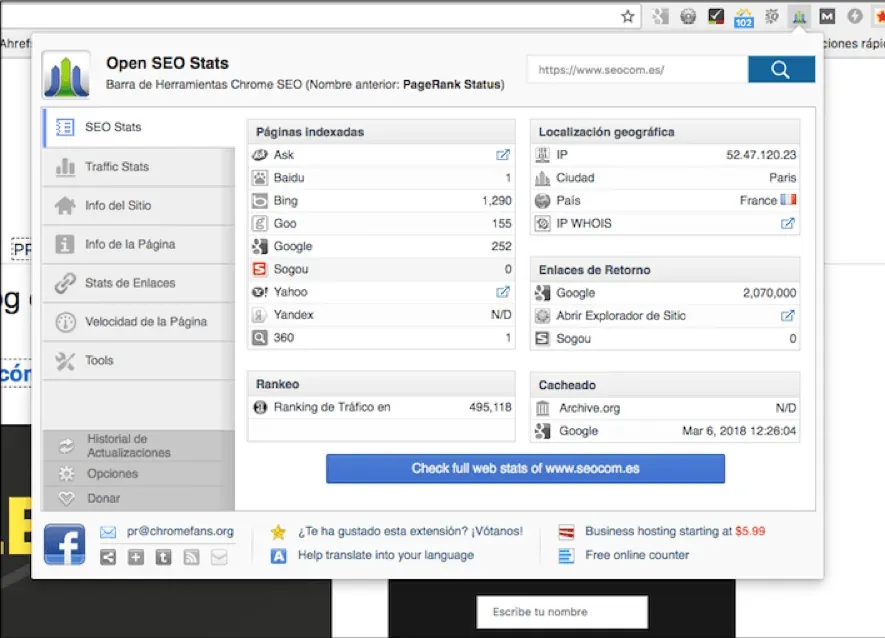Click the 360 search engine row
Viewport: 885px width, 638px height.
pyautogui.click(x=382, y=338)
